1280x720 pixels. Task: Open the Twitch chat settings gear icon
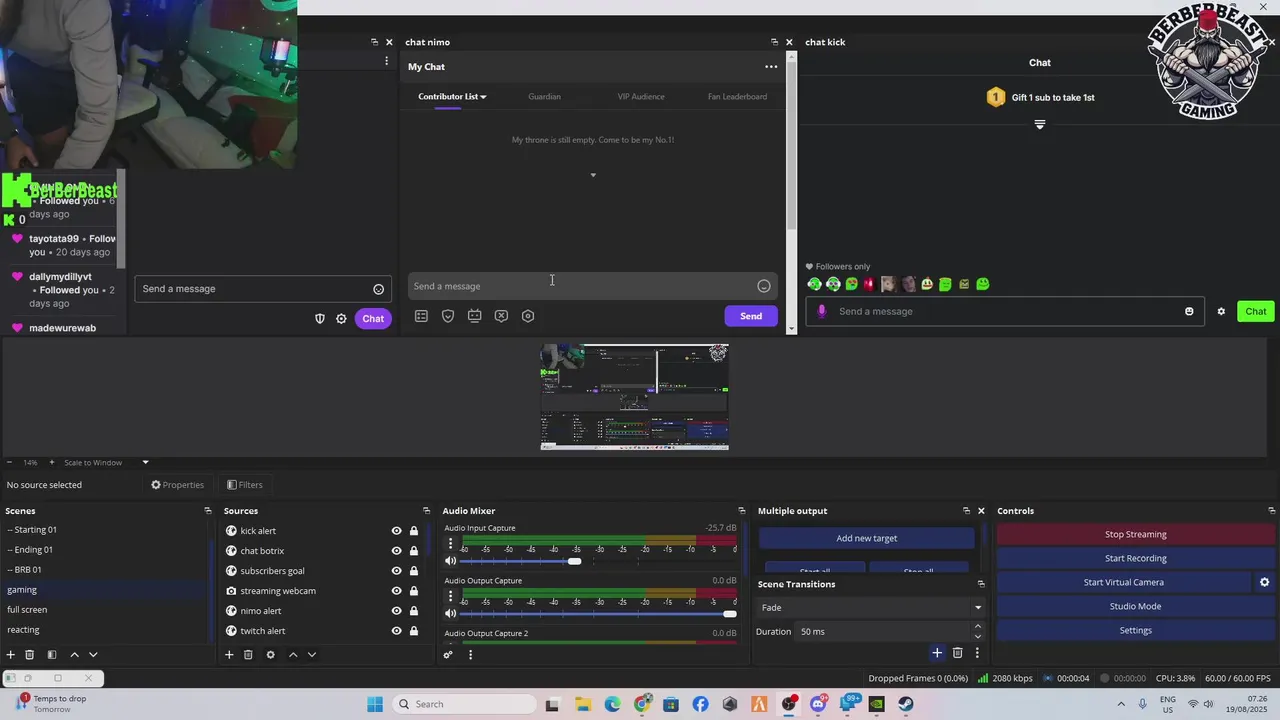pyautogui.click(x=341, y=318)
